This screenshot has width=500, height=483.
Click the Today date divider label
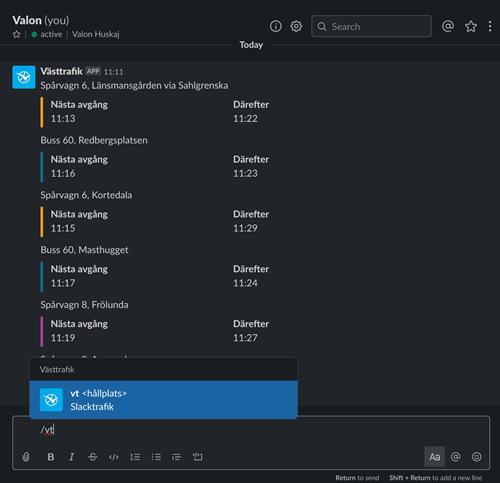(251, 45)
